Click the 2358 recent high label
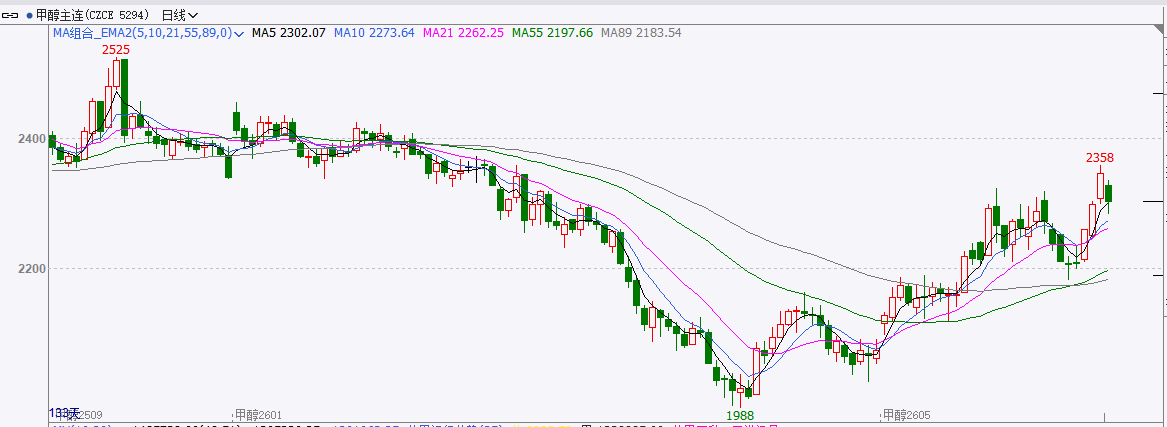 point(1100,158)
